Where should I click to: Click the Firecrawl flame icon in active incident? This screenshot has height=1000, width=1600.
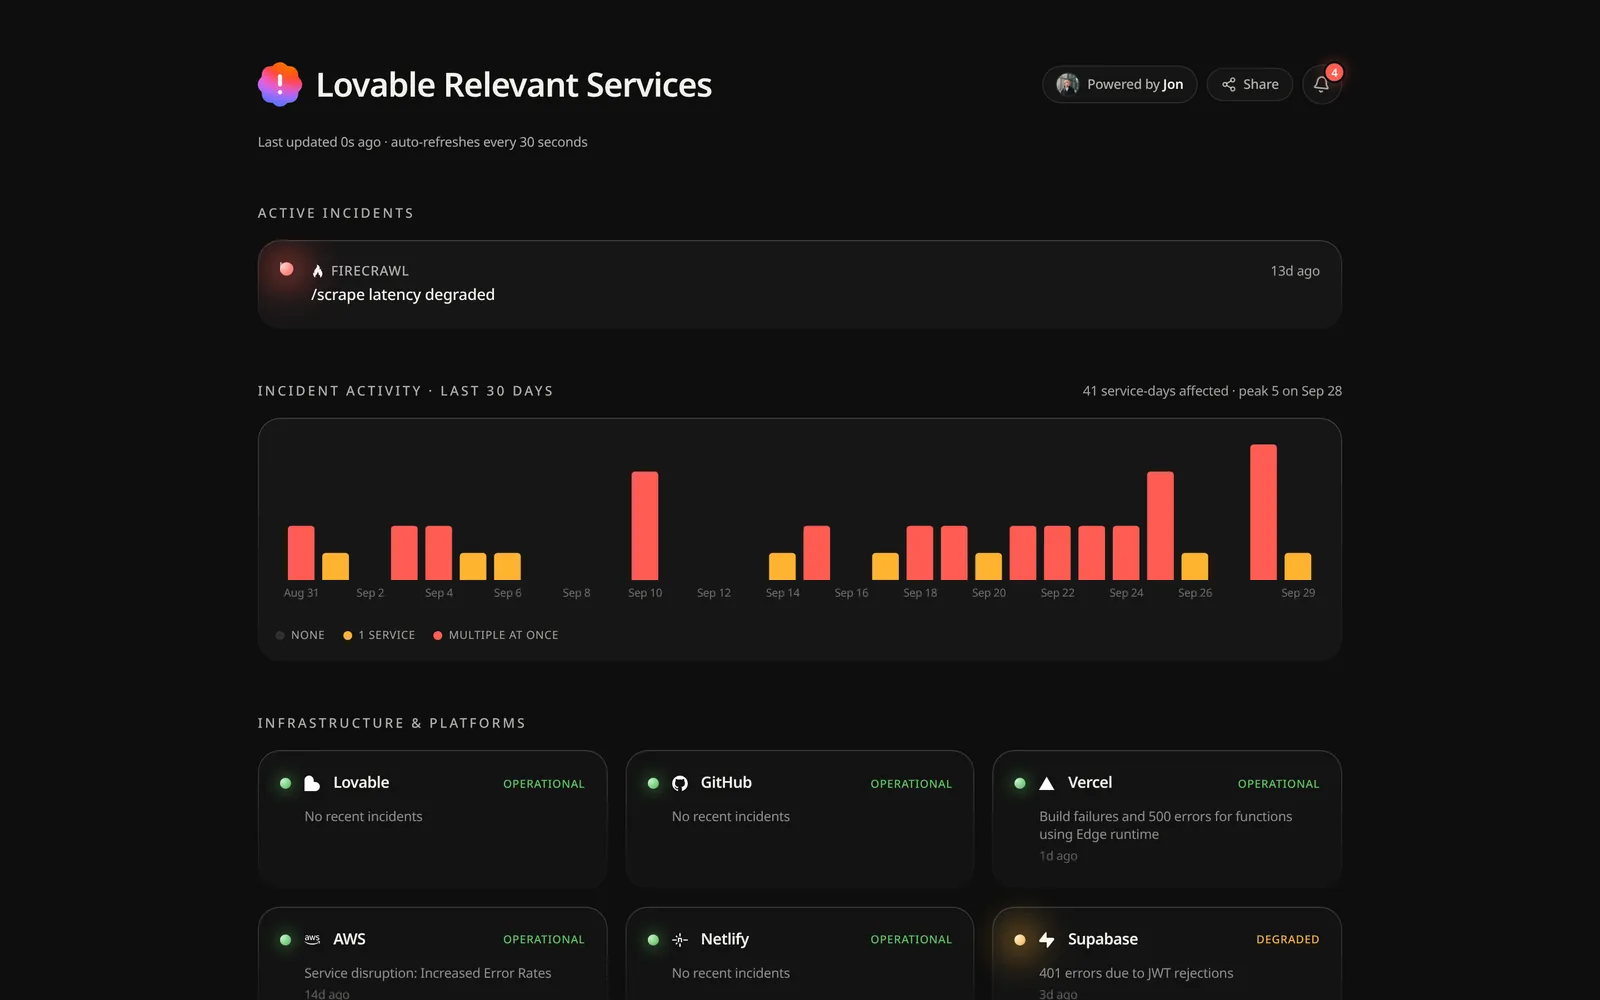pyautogui.click(x=318, y=271)
